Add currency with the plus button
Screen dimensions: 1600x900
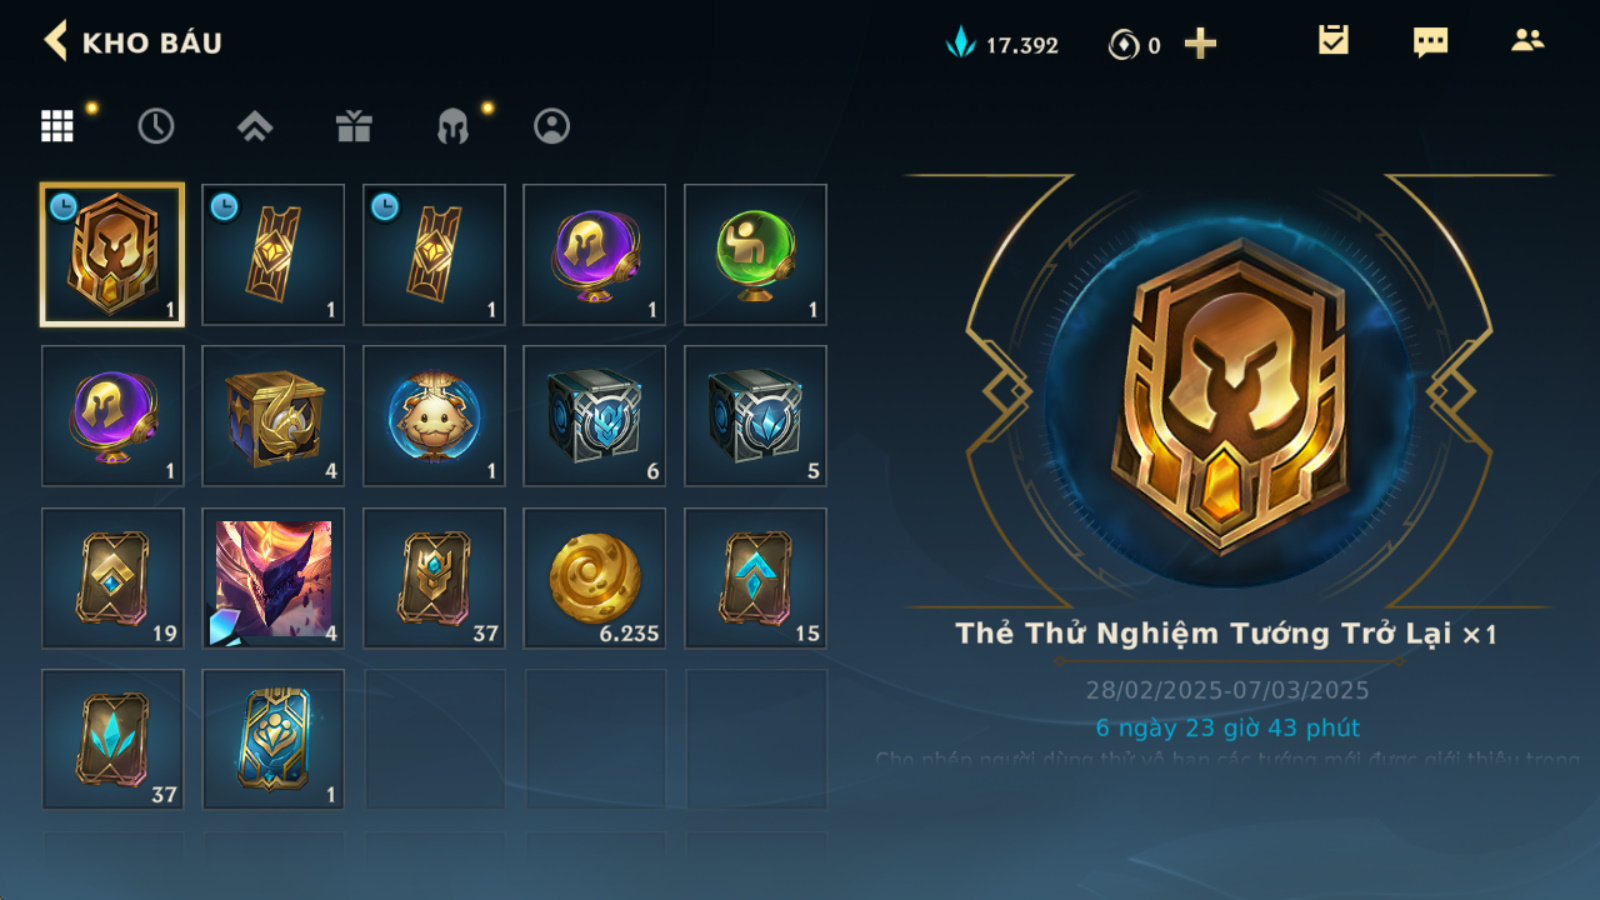coord(1200,44)
